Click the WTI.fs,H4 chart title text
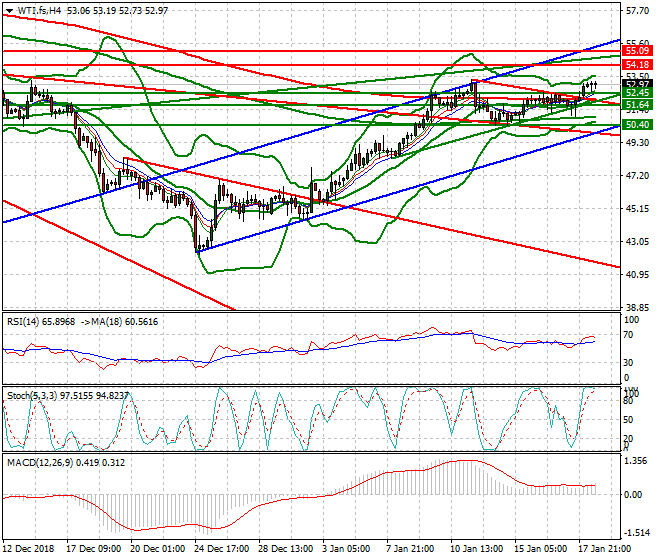This screenshot has height=560, width=660. (x=39, y=11)
